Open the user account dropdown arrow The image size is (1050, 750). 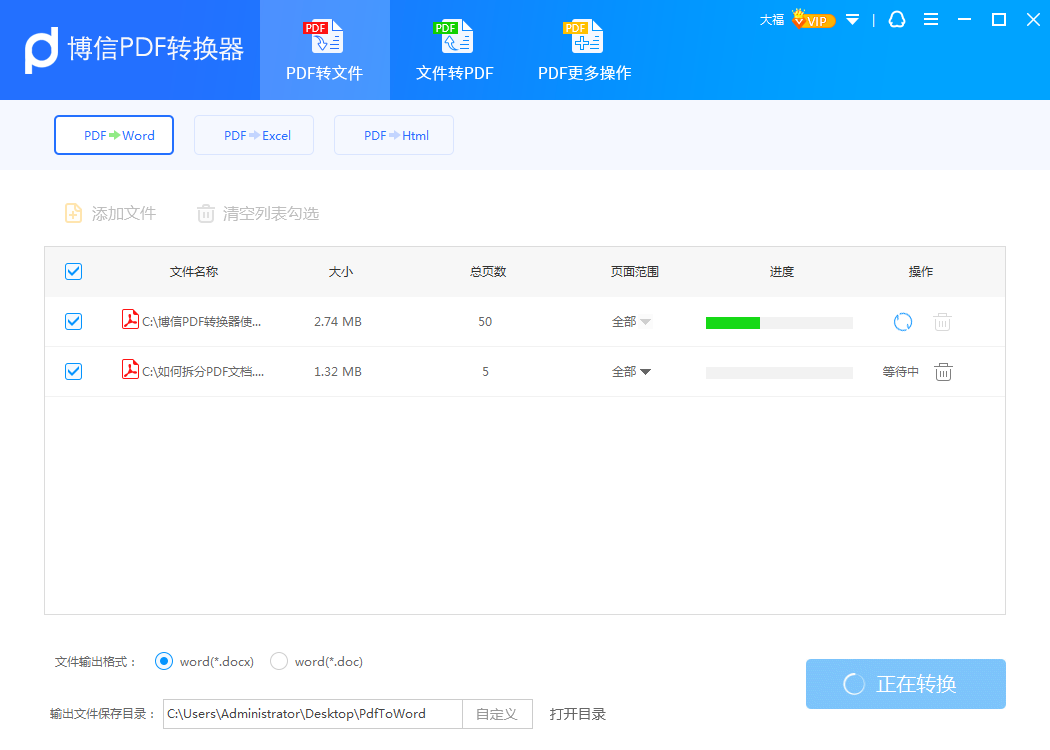tap(852, 20)
